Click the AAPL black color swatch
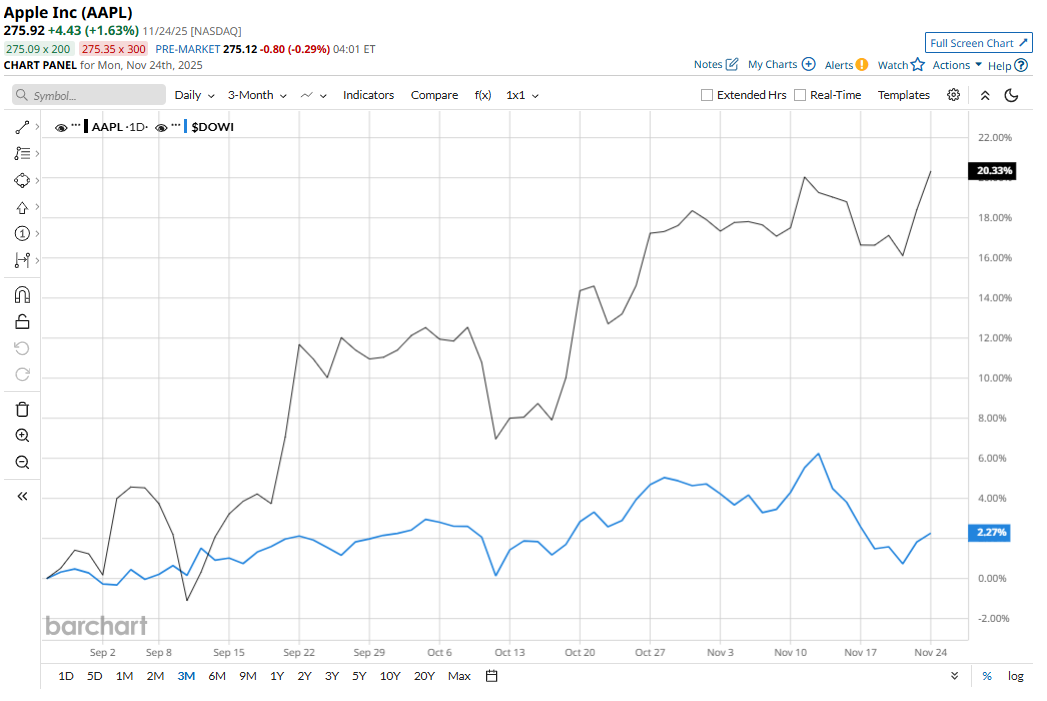This screenshot has width=1047, height=701. point(86,127)
